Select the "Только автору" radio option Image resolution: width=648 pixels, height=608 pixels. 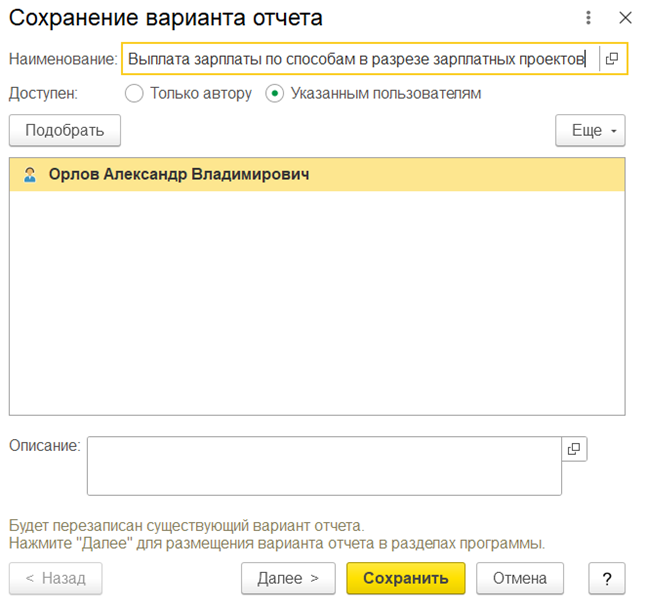(135, 94)
